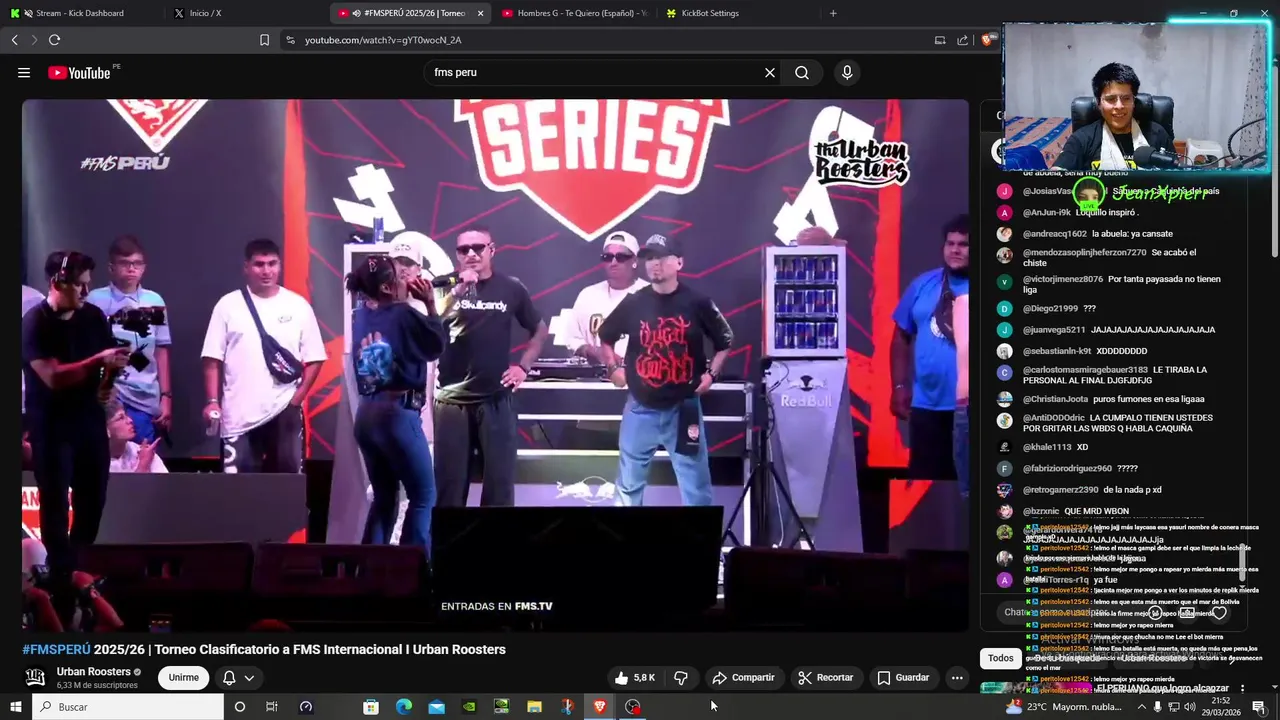Open the Windows Start menu
This screenshot has height=720, width=1280.
coord(15,707)
